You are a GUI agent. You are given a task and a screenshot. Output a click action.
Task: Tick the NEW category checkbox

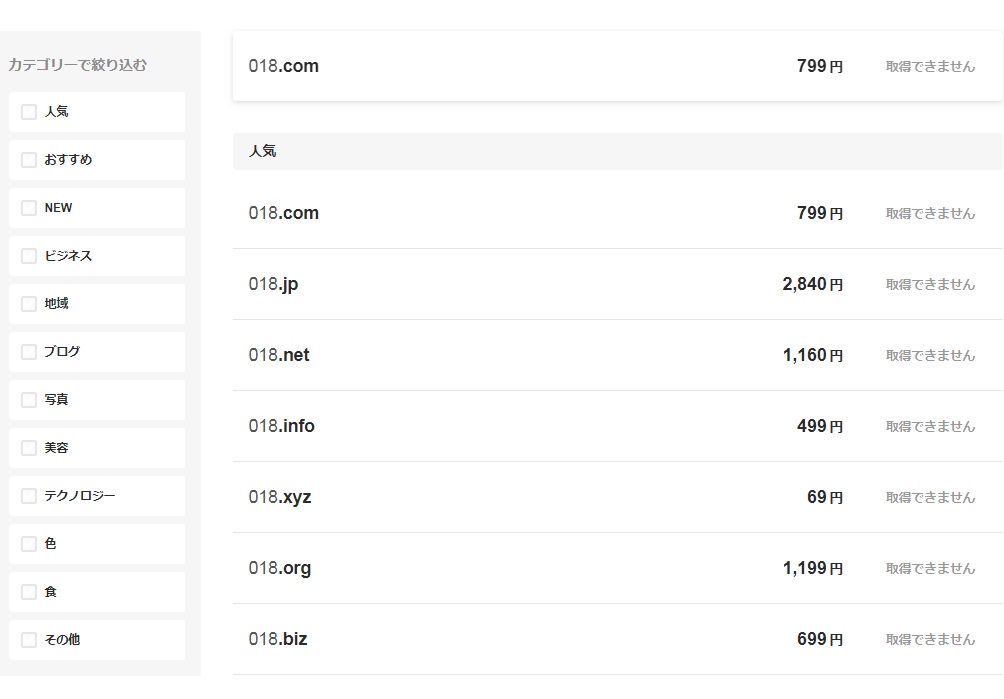point(29,208)
